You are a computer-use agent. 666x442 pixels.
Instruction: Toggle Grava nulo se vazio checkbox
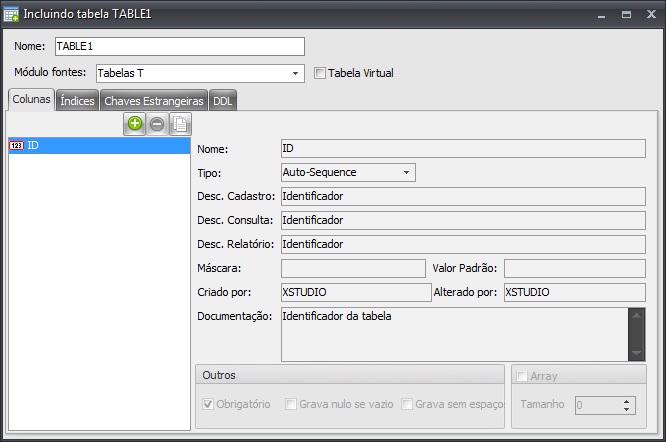290,404
